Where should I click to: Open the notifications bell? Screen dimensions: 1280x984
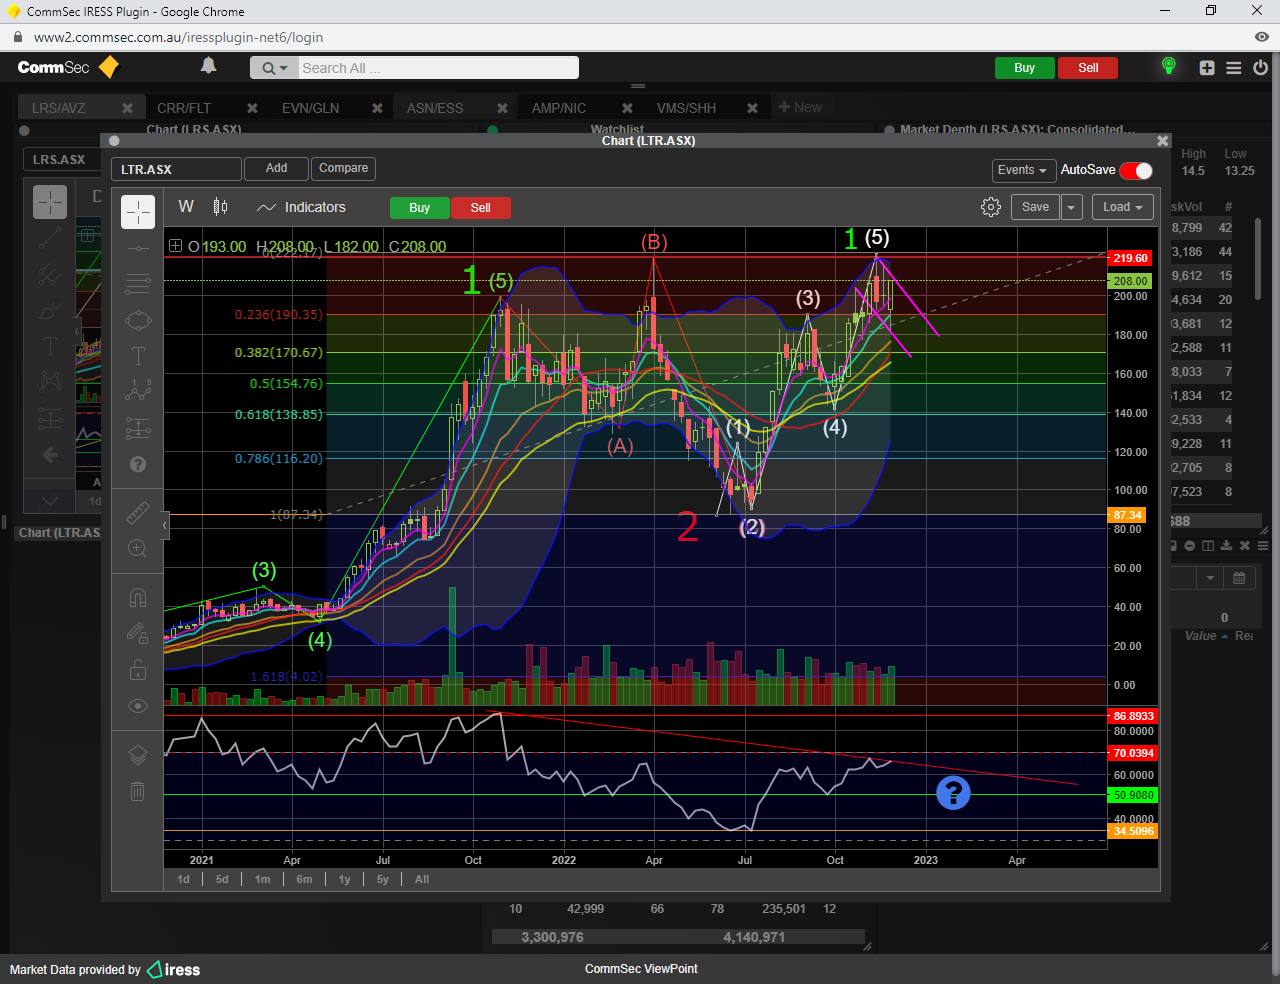click(208, 67)
